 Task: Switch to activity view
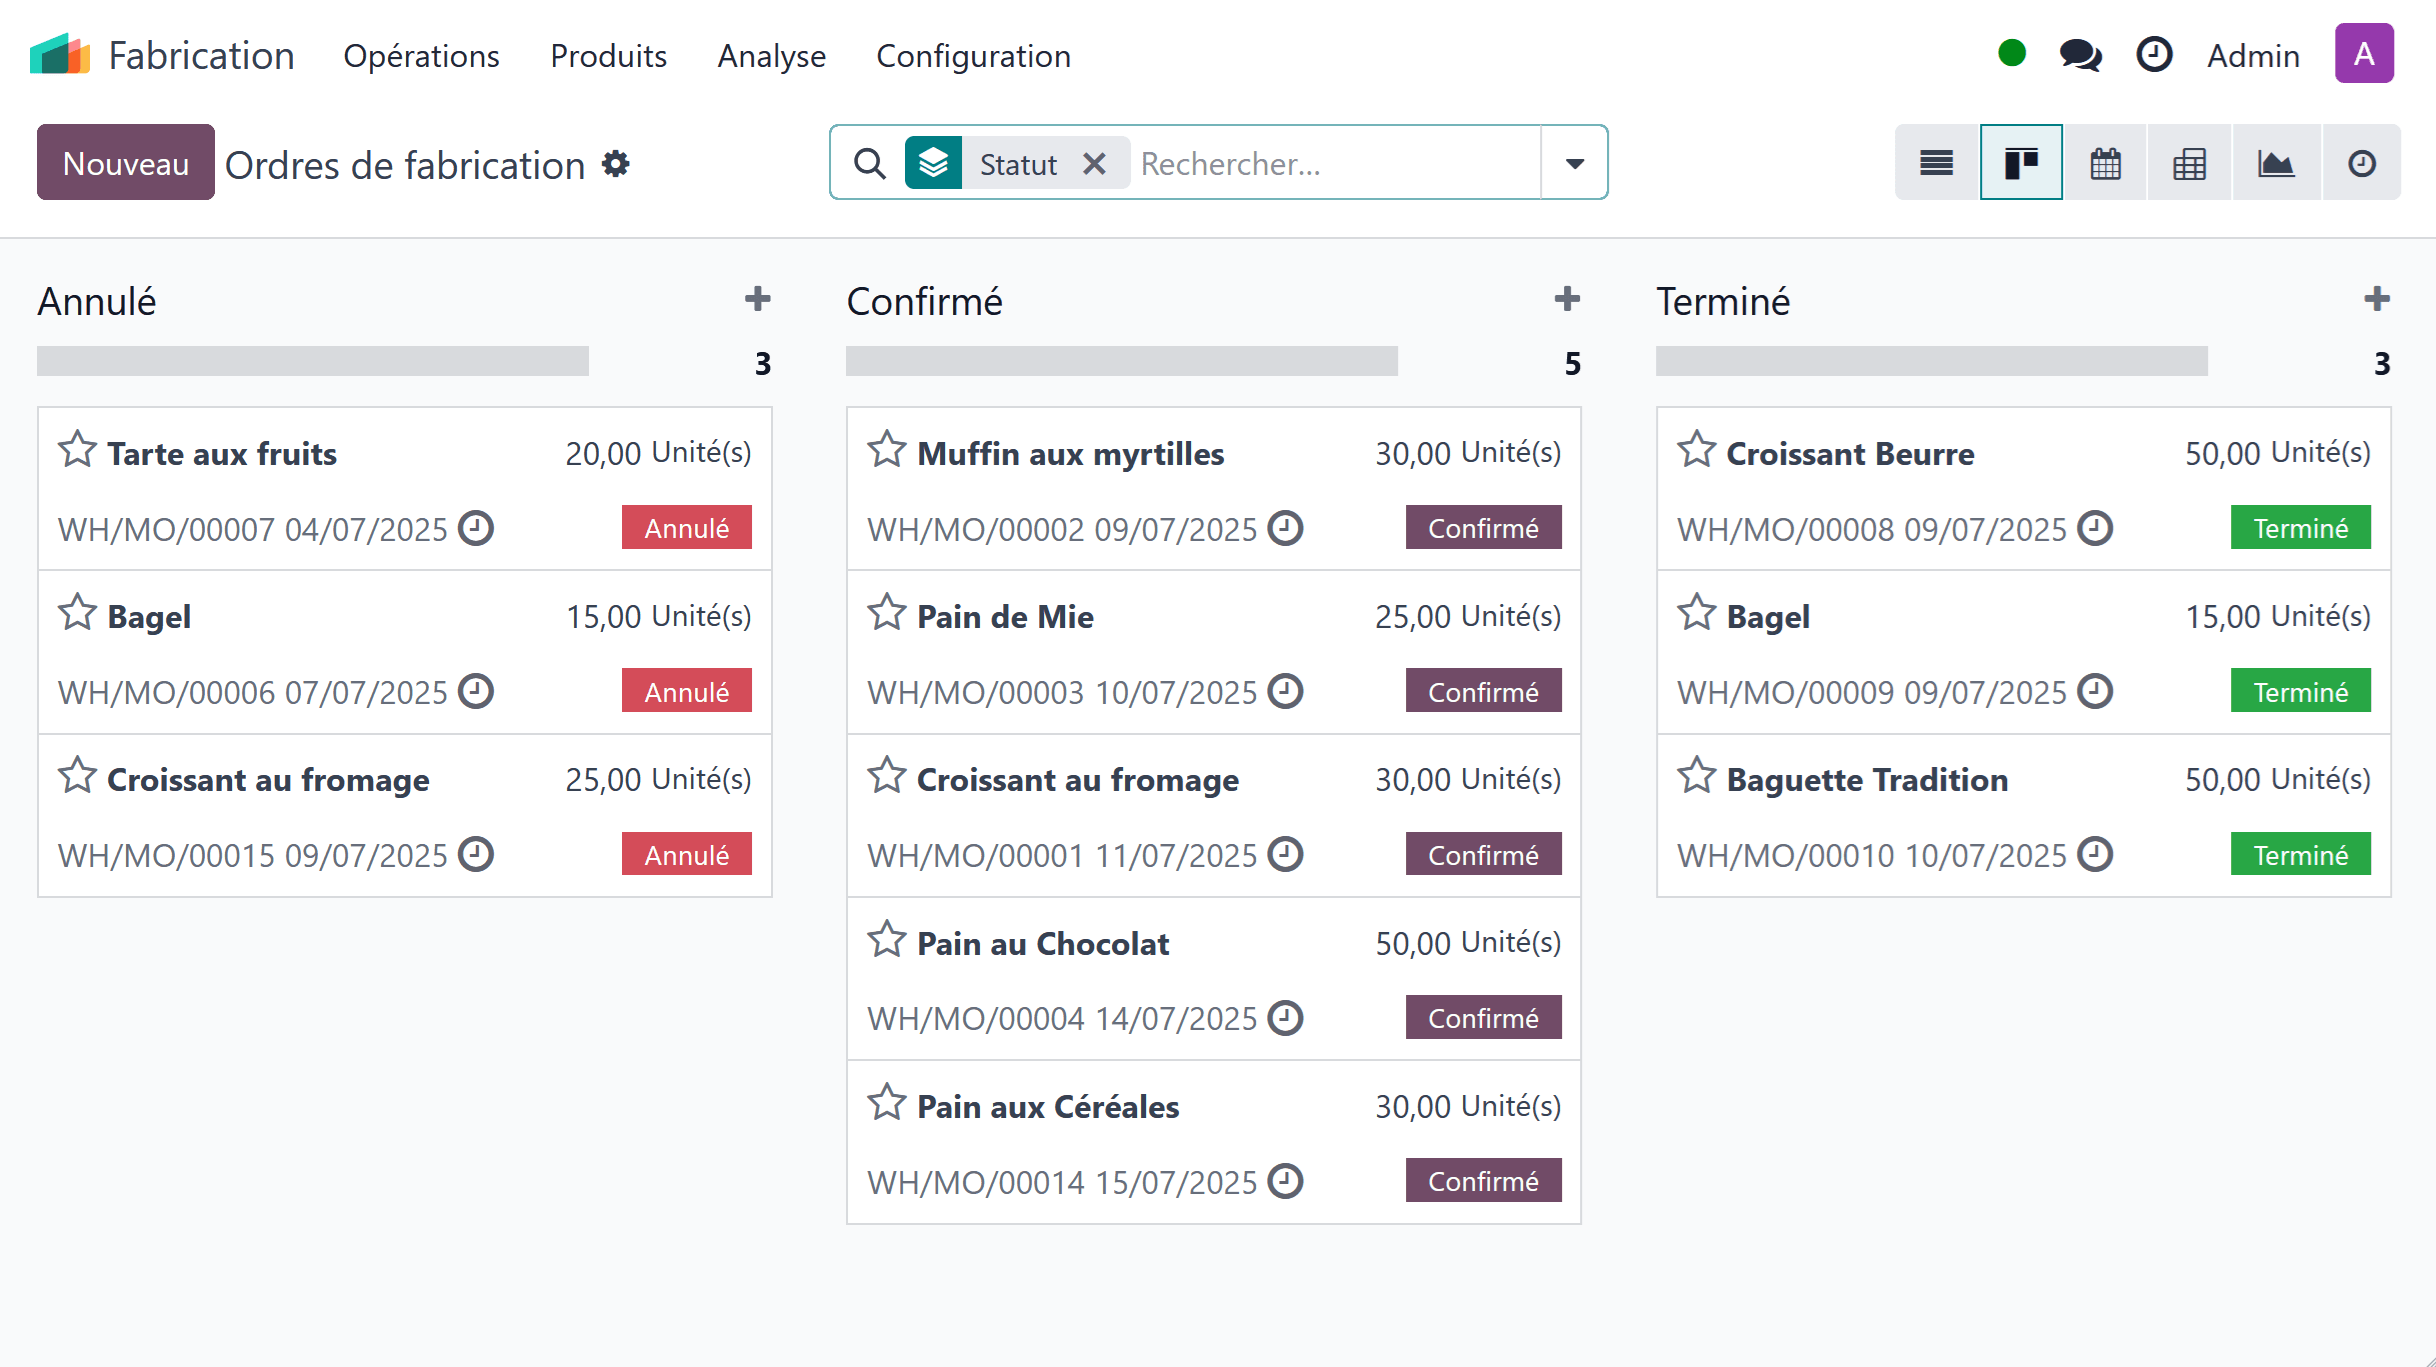click(x=2361, y=163)
